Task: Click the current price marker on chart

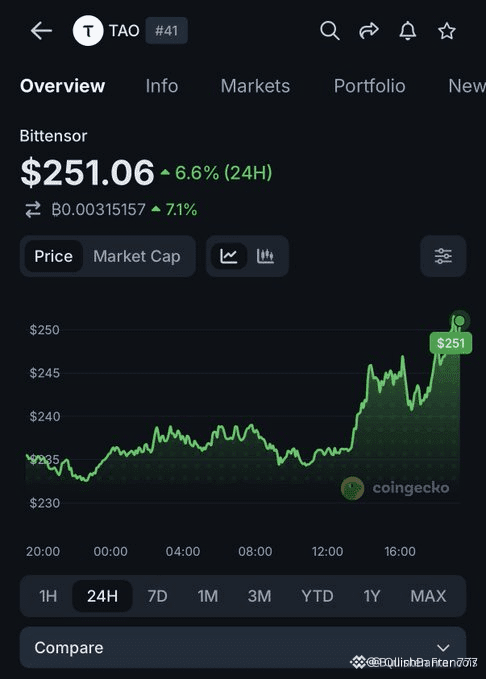Action: click(x=460, y=321)
